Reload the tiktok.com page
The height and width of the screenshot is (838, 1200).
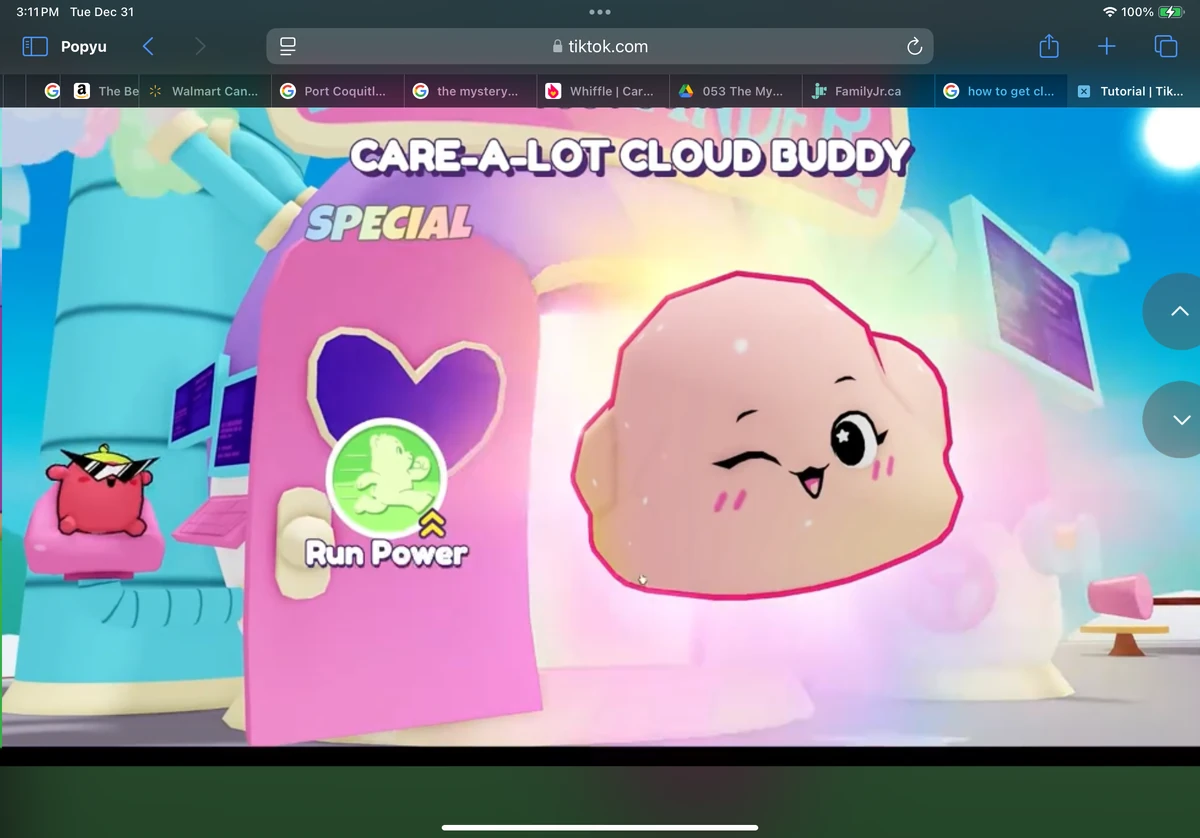coord(913,46)
